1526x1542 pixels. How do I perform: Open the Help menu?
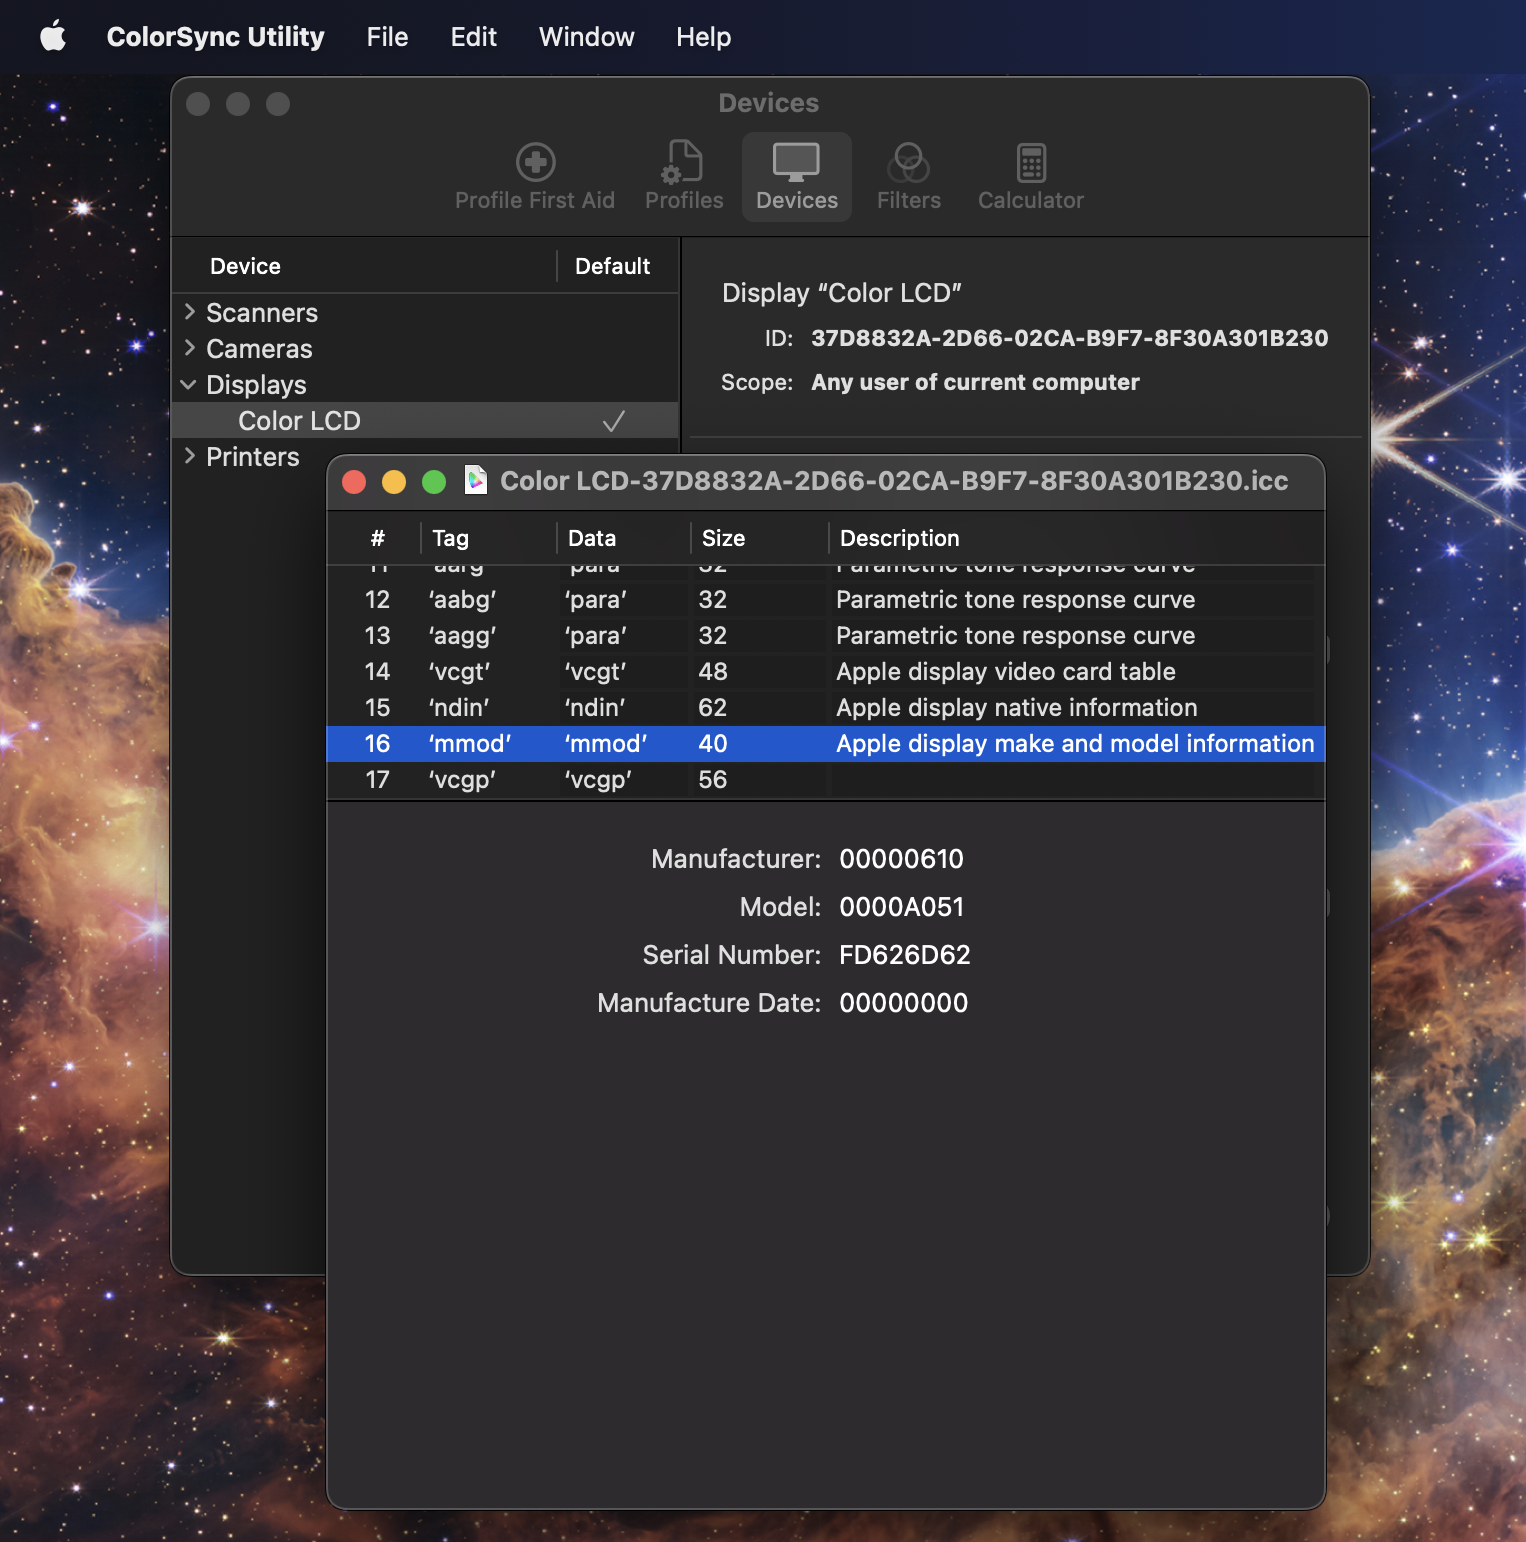pyautogui.click(x=703, y=37)
